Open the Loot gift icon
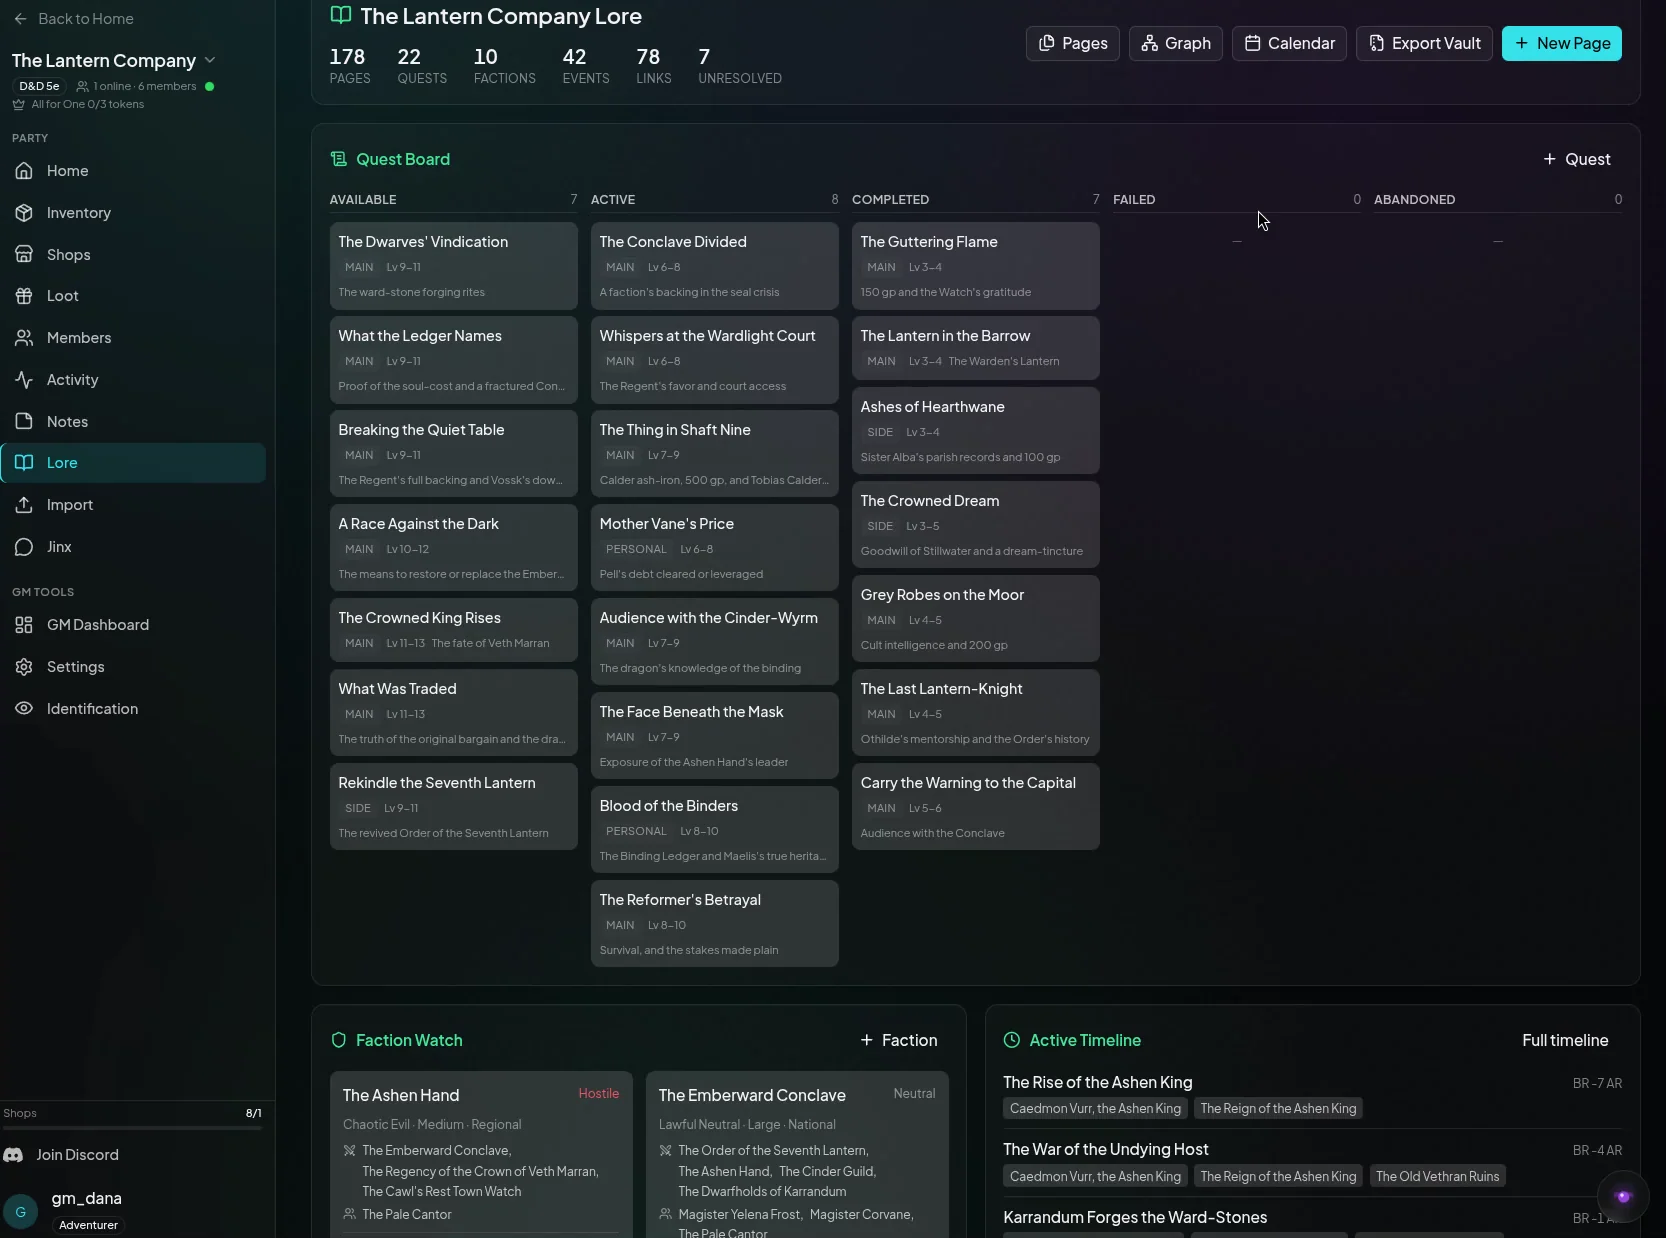The width and height of the screenshot is (1666, 1238). [x=25, y=296]
